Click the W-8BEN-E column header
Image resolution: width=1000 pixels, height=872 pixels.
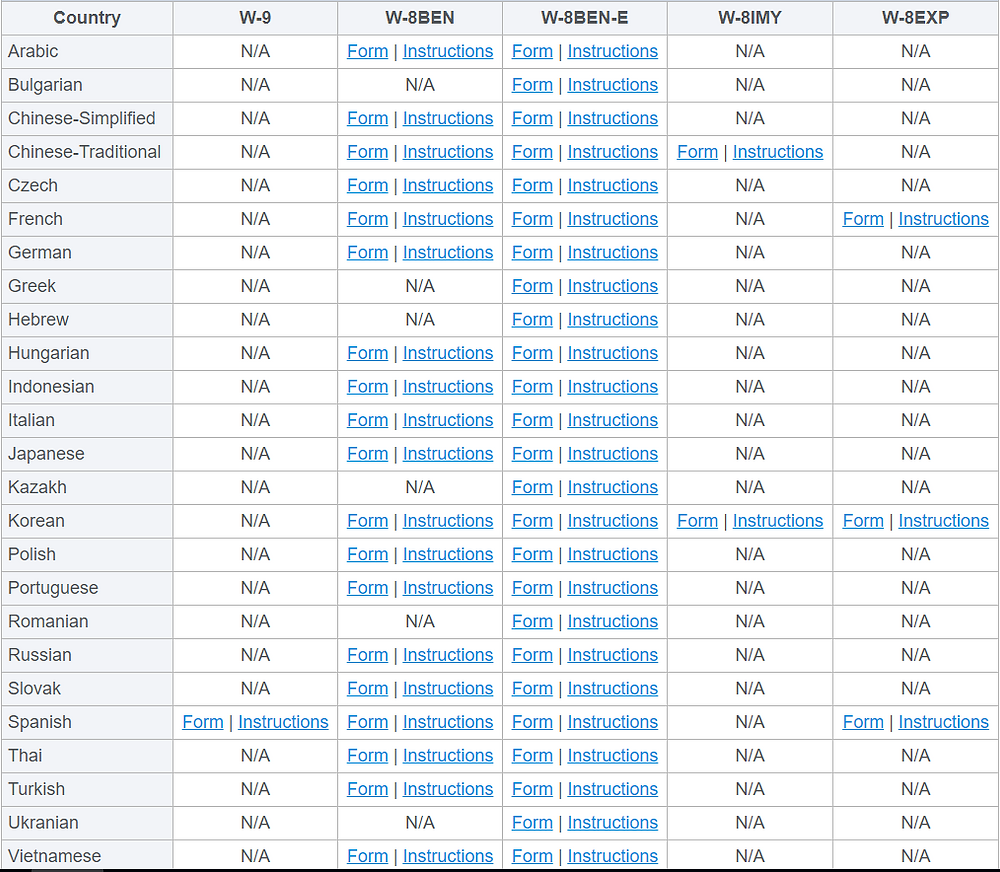tap(585, 18)
